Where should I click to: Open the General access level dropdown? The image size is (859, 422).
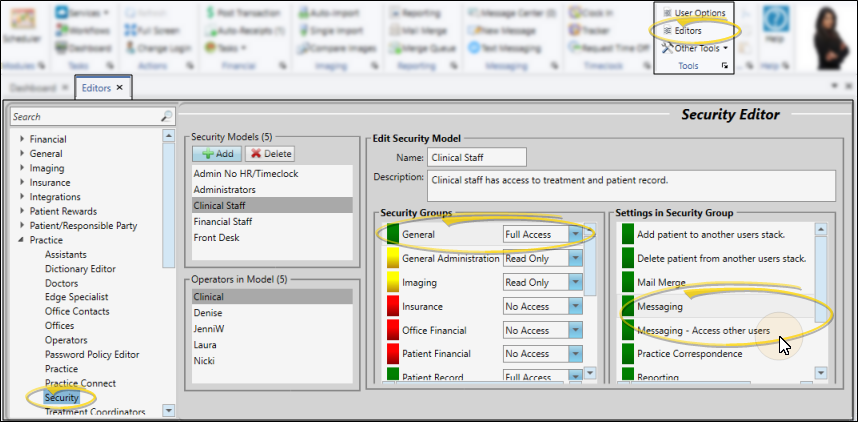(x=575, y=234)
